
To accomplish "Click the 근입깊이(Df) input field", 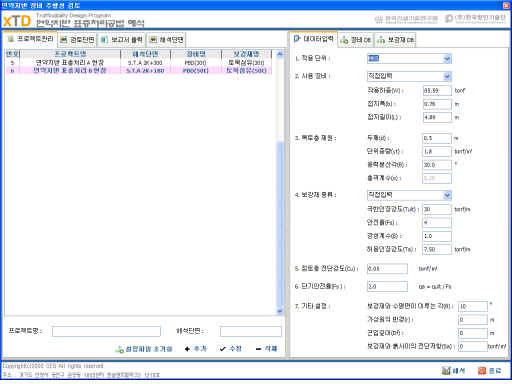I will 473,333.
